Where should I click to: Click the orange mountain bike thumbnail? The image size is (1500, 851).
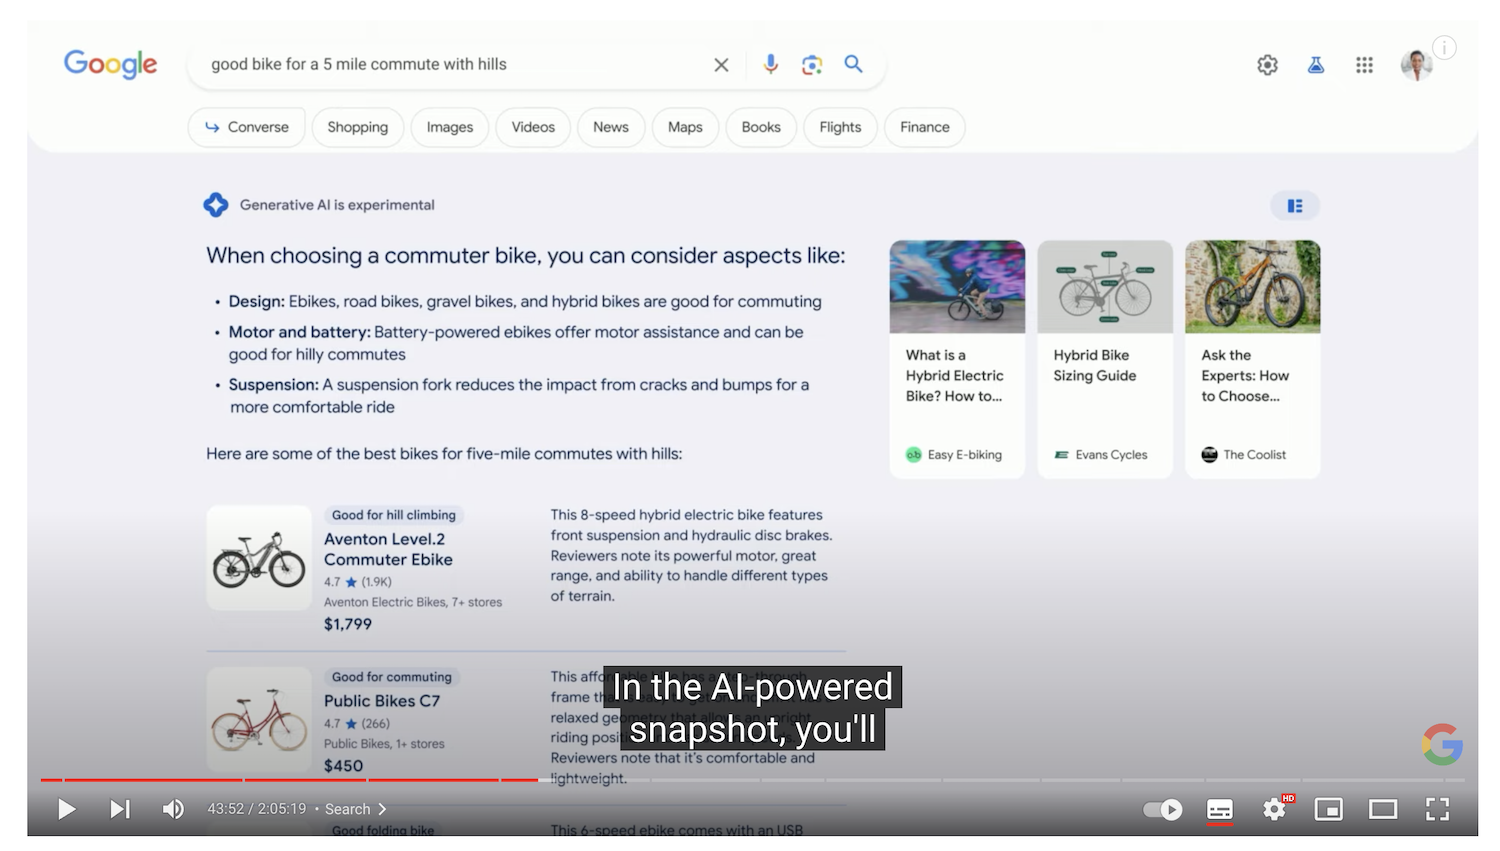(1253, 287)
